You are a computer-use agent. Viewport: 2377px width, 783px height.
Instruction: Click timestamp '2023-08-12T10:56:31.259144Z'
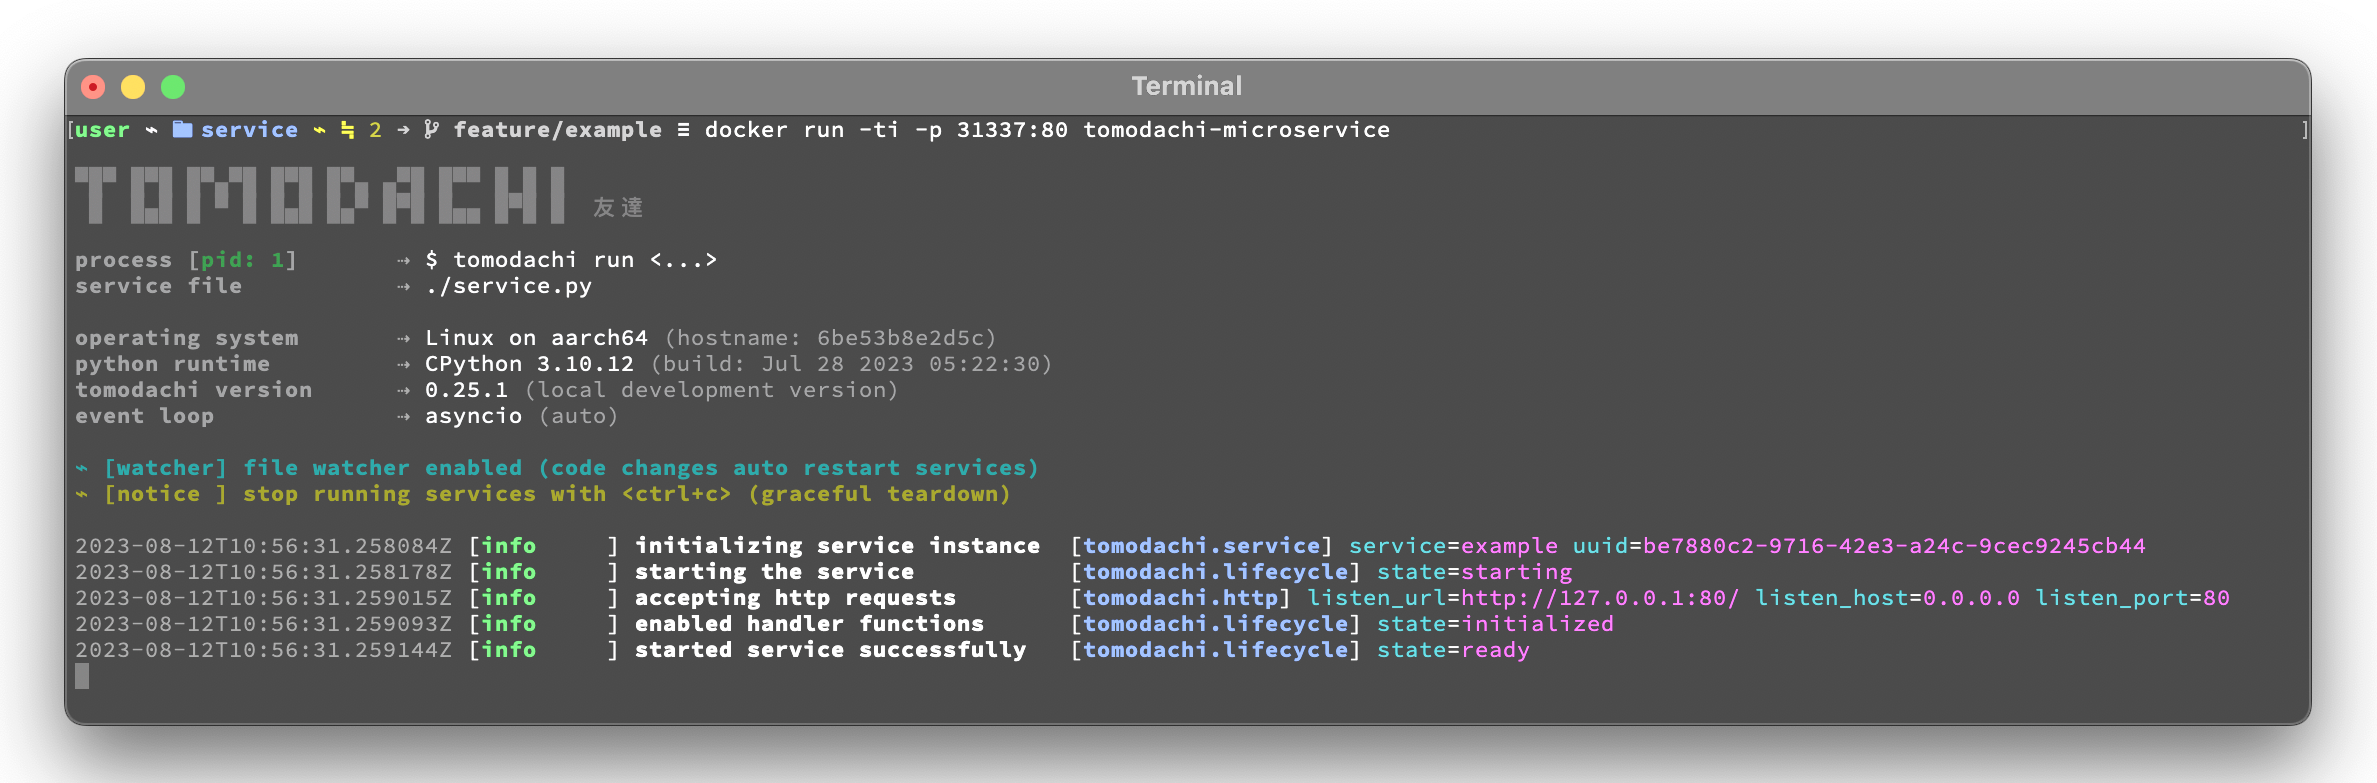(x=263, y=650)
